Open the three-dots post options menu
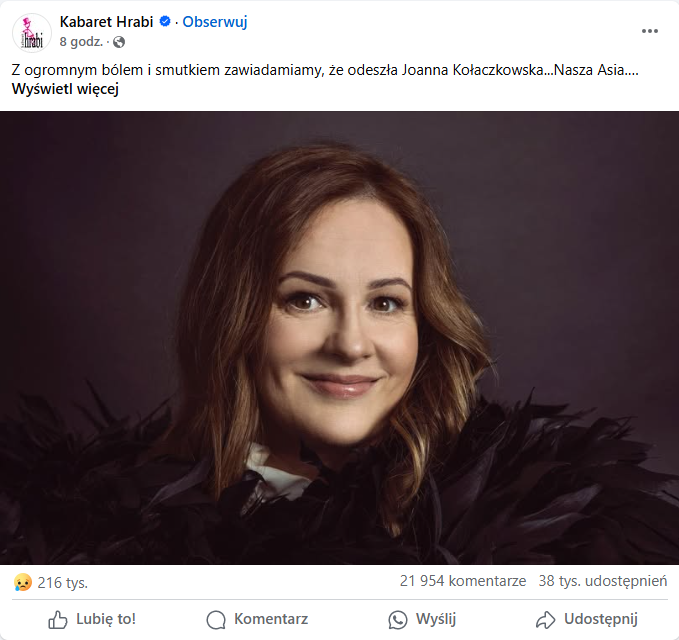Screen dimensions: 679x640 650,31
